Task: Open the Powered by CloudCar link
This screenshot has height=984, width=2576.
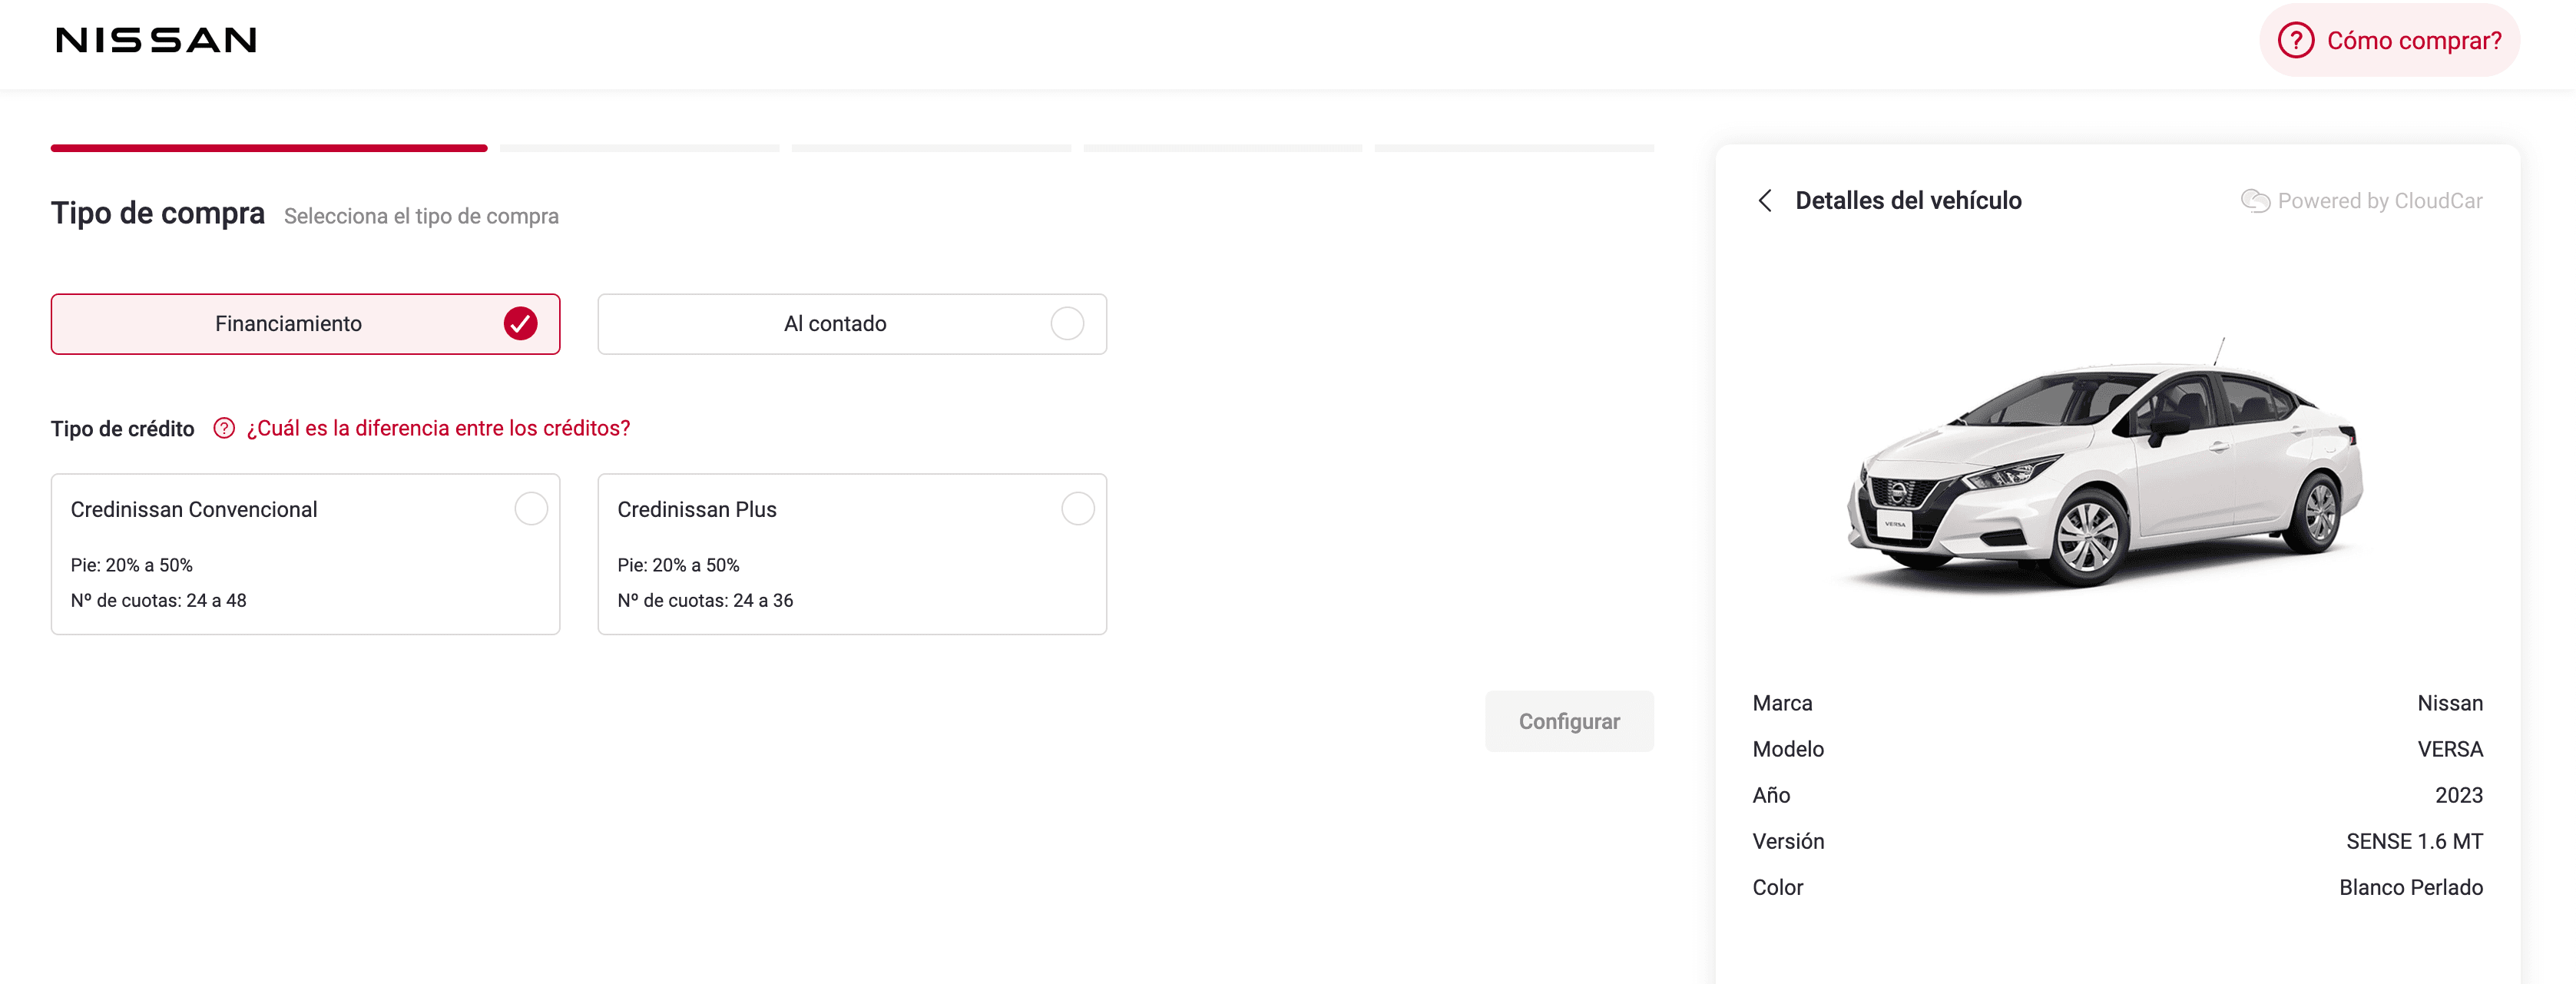Action: (2361, 201)
